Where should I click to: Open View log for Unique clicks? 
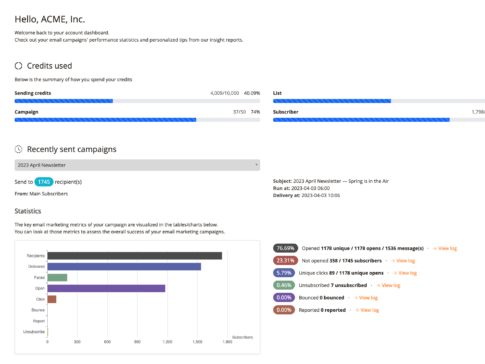click(x=405, y=273)
